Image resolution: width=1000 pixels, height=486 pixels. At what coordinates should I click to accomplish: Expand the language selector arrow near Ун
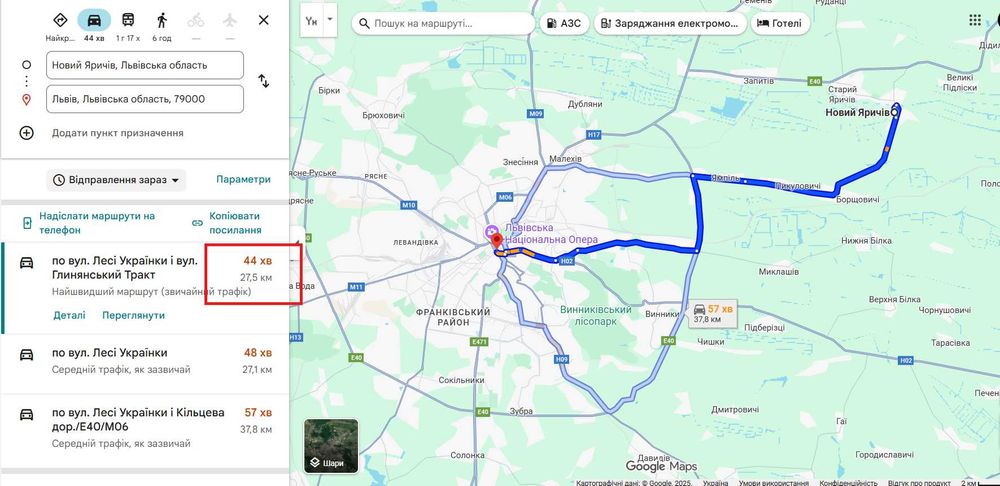[x=330, y=18]
